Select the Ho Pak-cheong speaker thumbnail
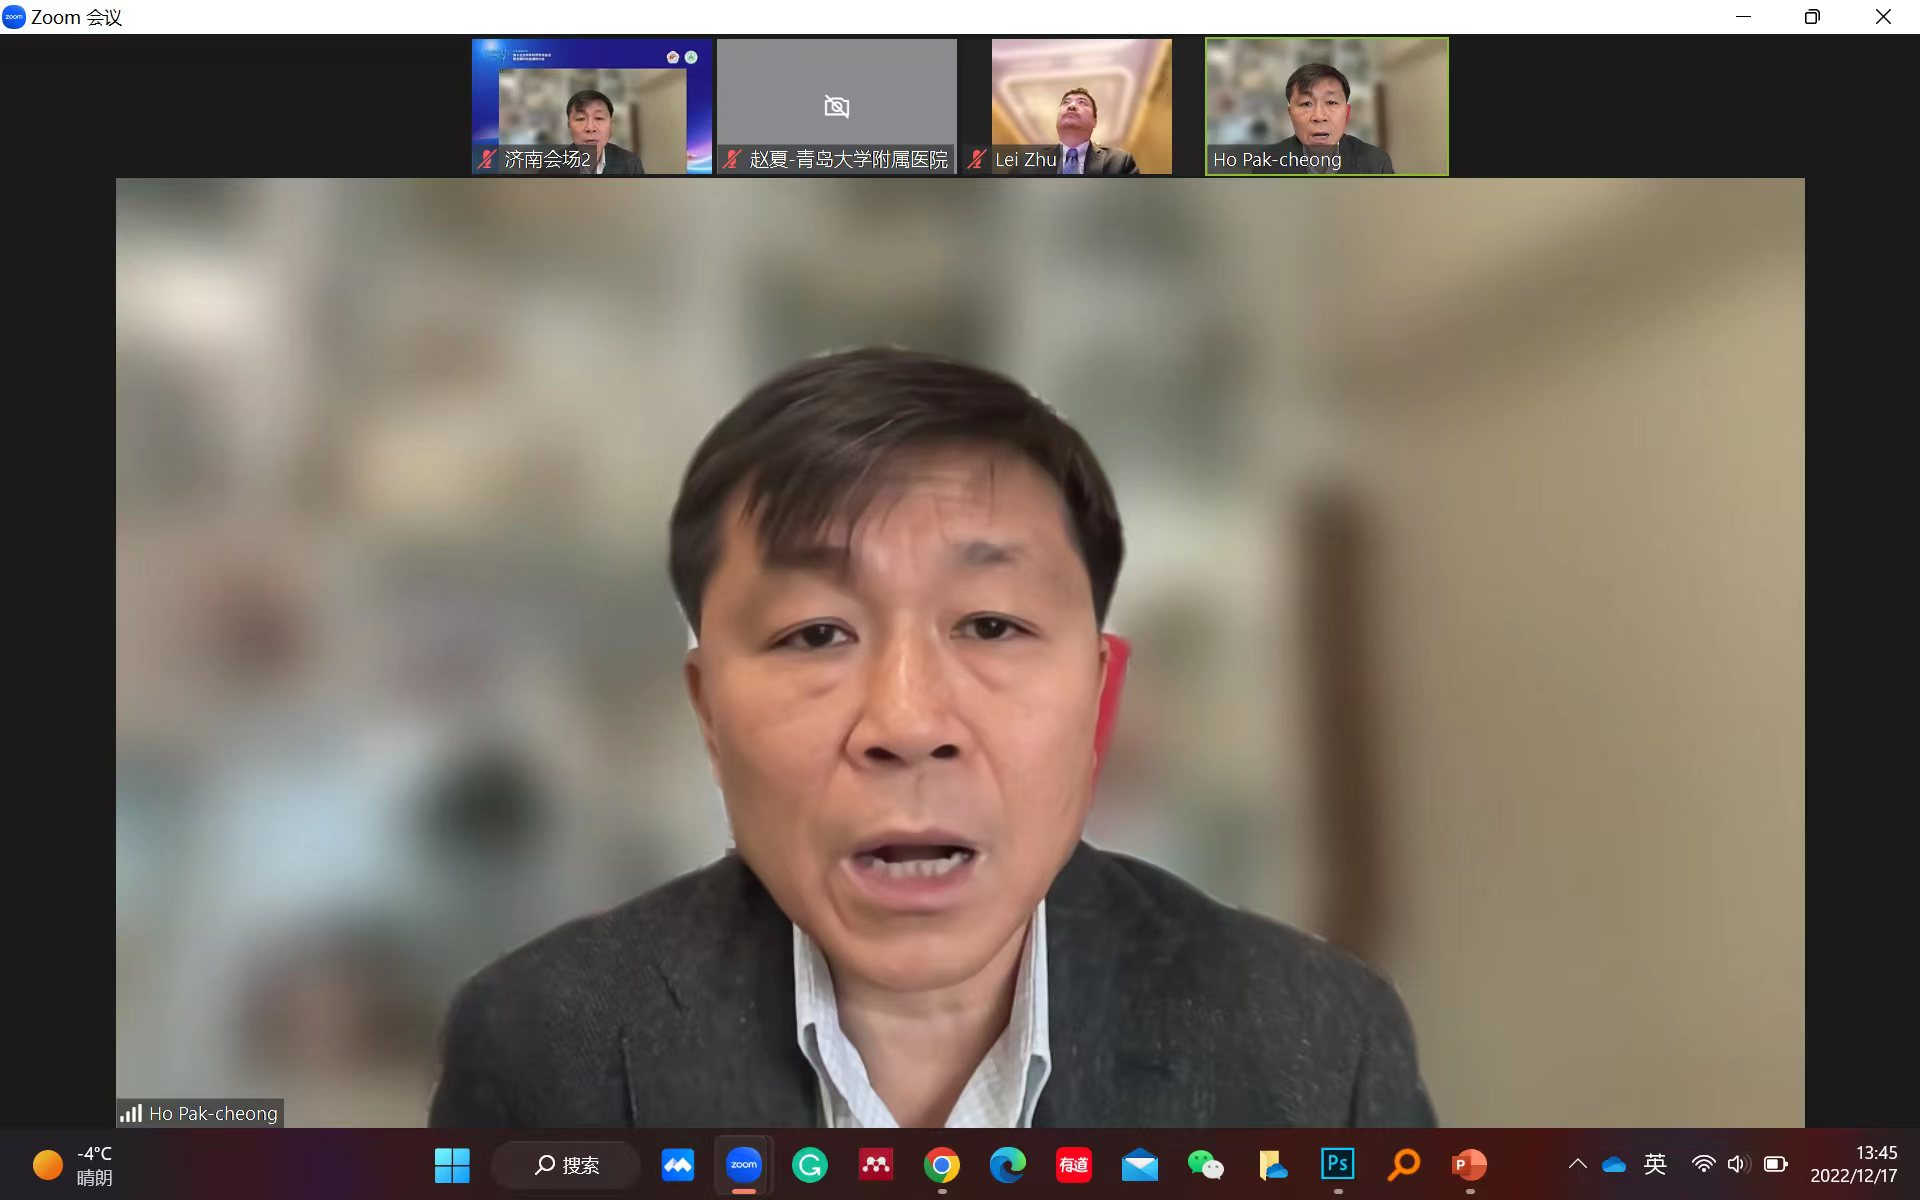The width and height of the screenshot is (1920, 1200). (1327, 106)
